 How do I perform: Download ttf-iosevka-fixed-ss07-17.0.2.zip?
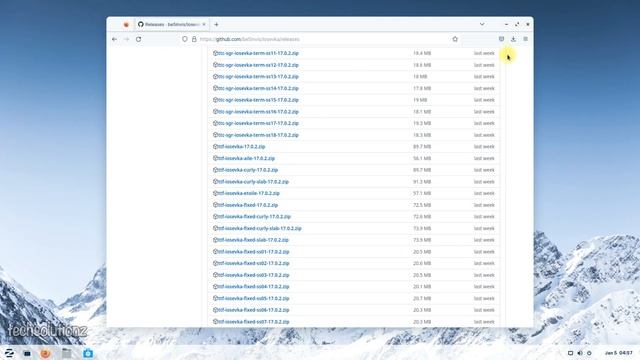coord(254,322)
